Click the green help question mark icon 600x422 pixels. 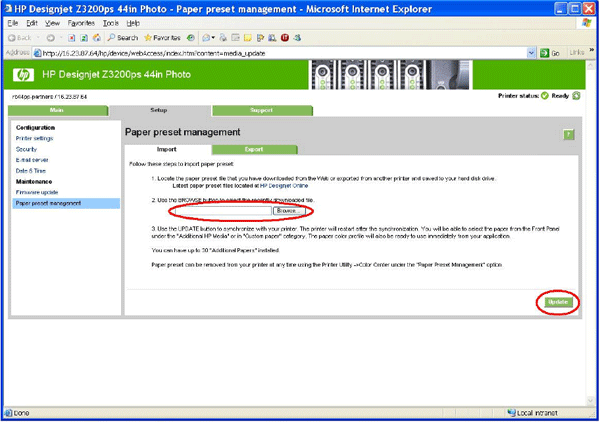569,134
